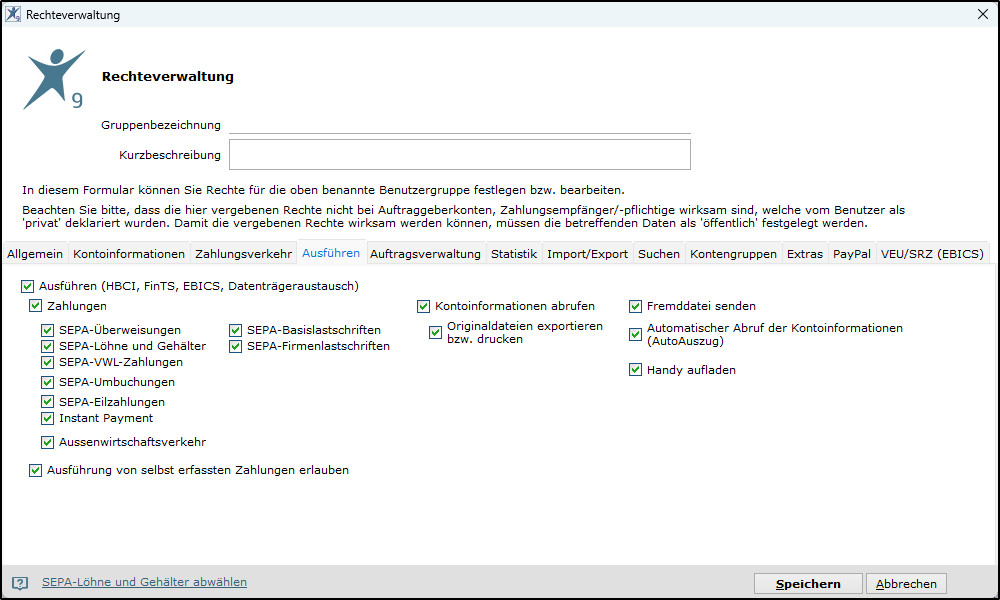Toggle the Handy aufladen checkbox
1000x600 pixels.
[x=635, y=370]
